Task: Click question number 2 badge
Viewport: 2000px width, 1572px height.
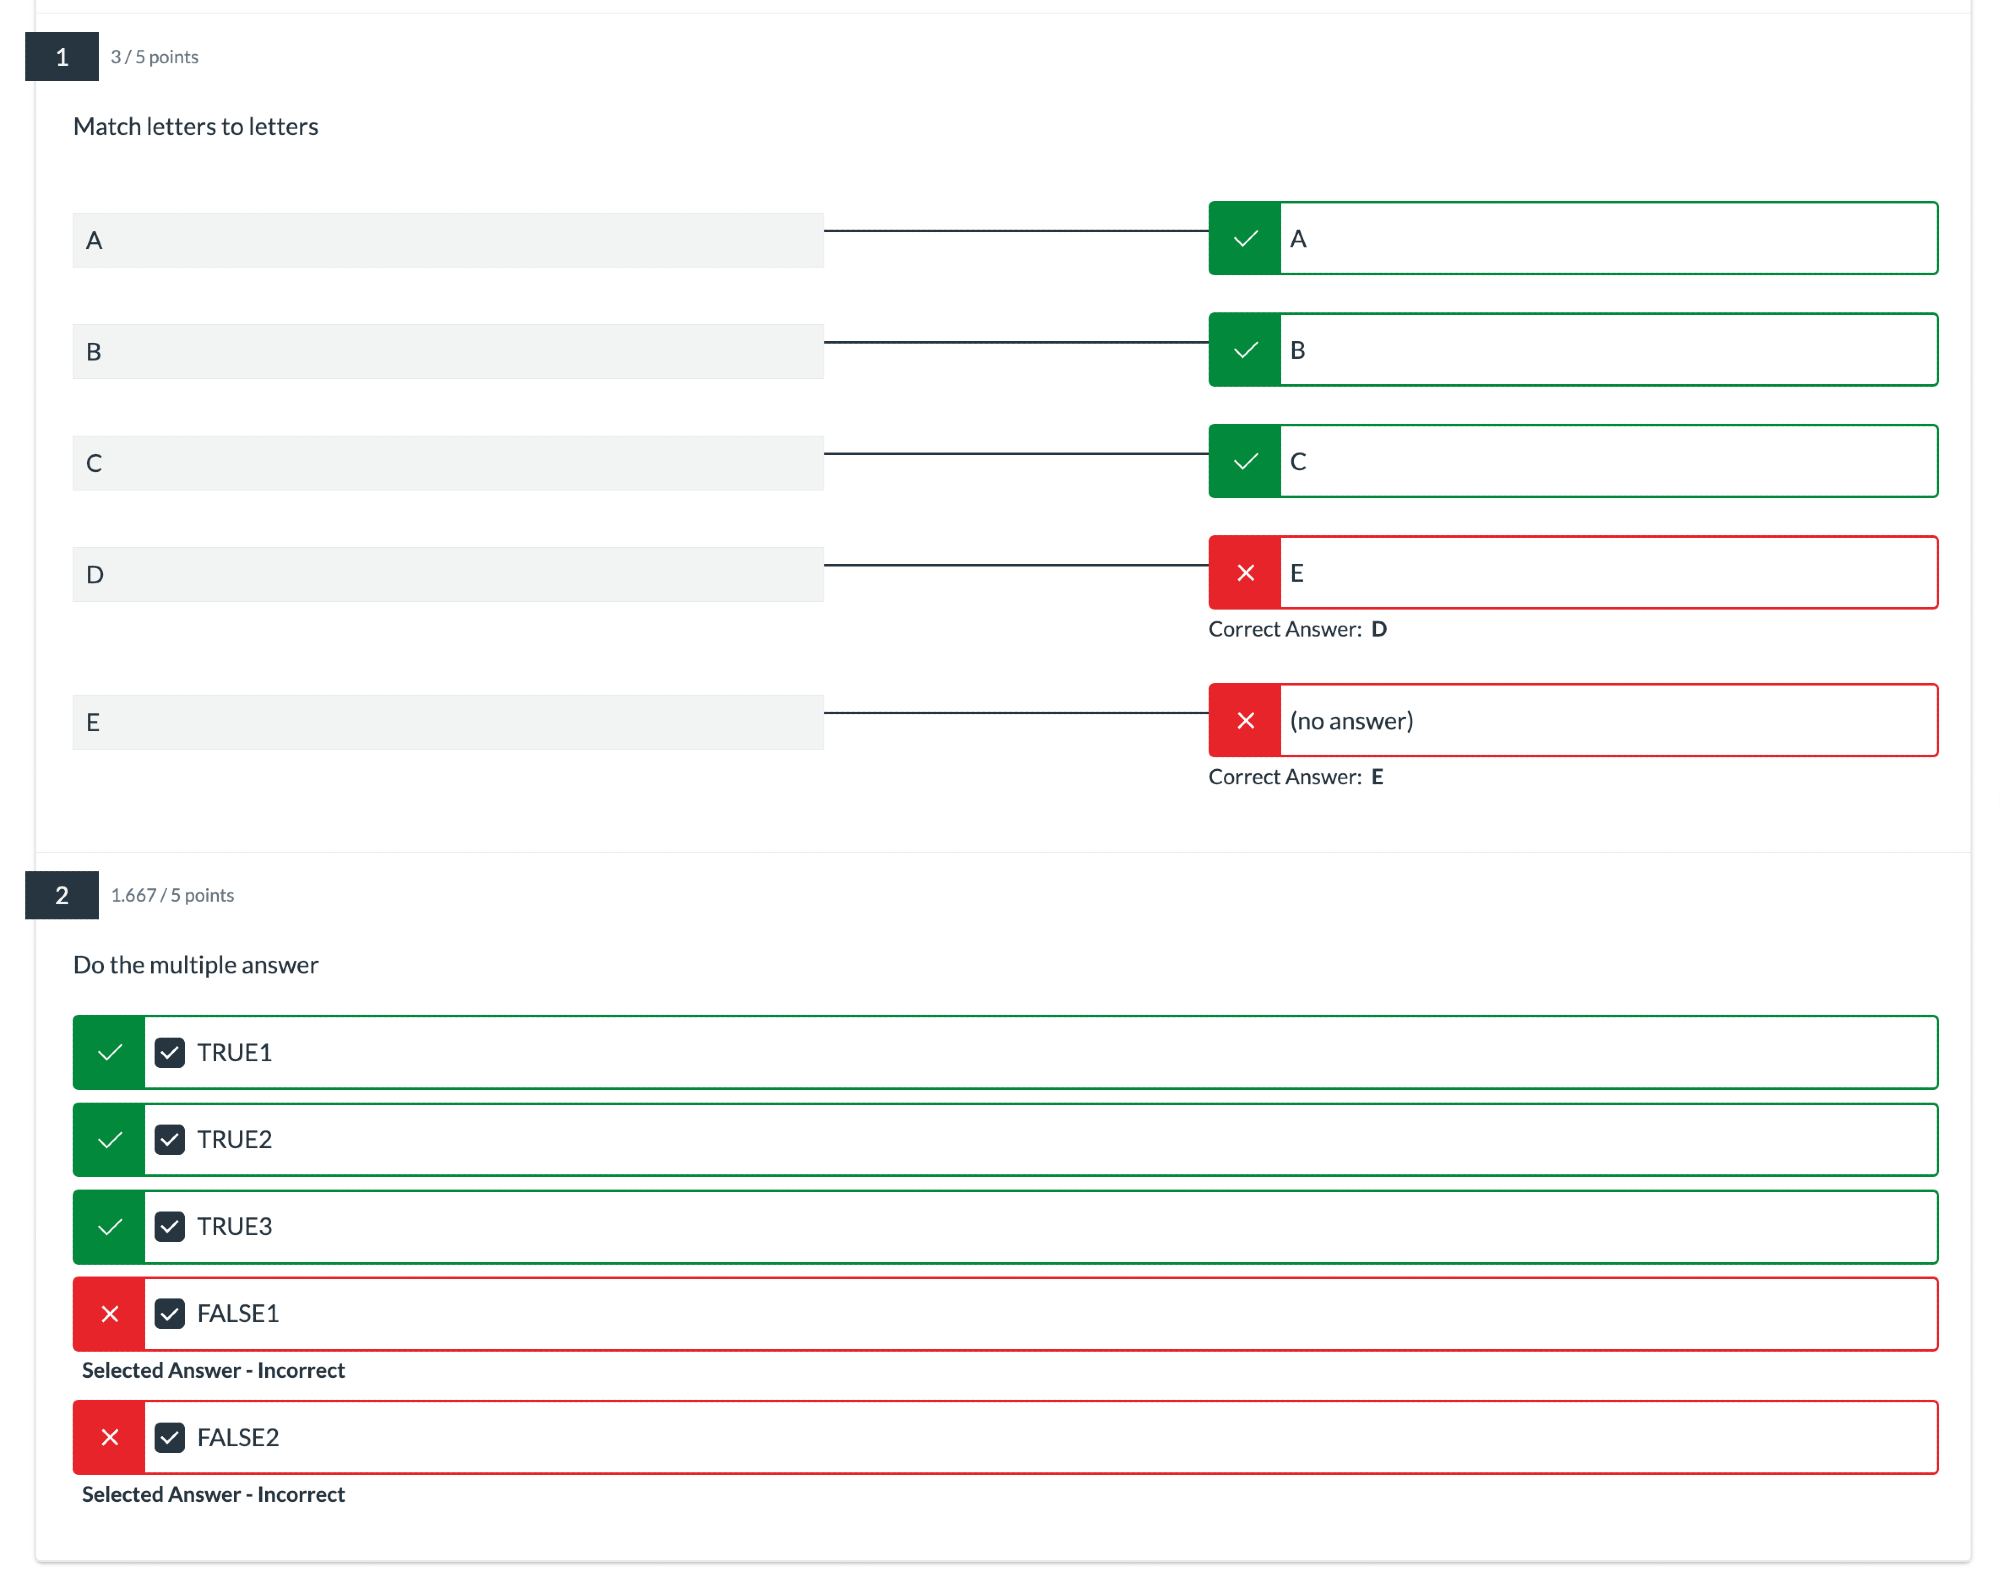Action: coord(62,895)
